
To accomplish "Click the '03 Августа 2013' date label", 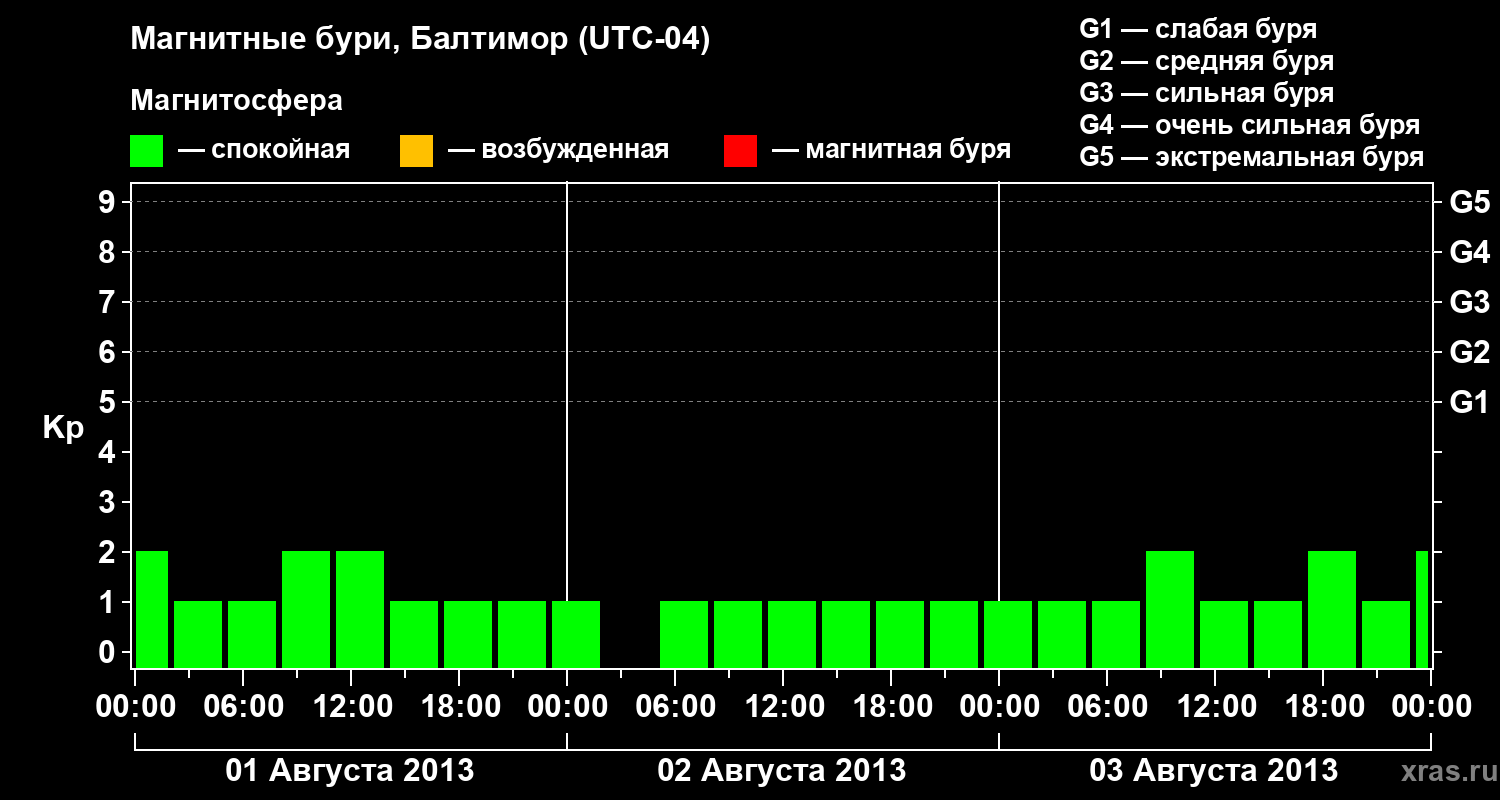I will point(1214,770).
